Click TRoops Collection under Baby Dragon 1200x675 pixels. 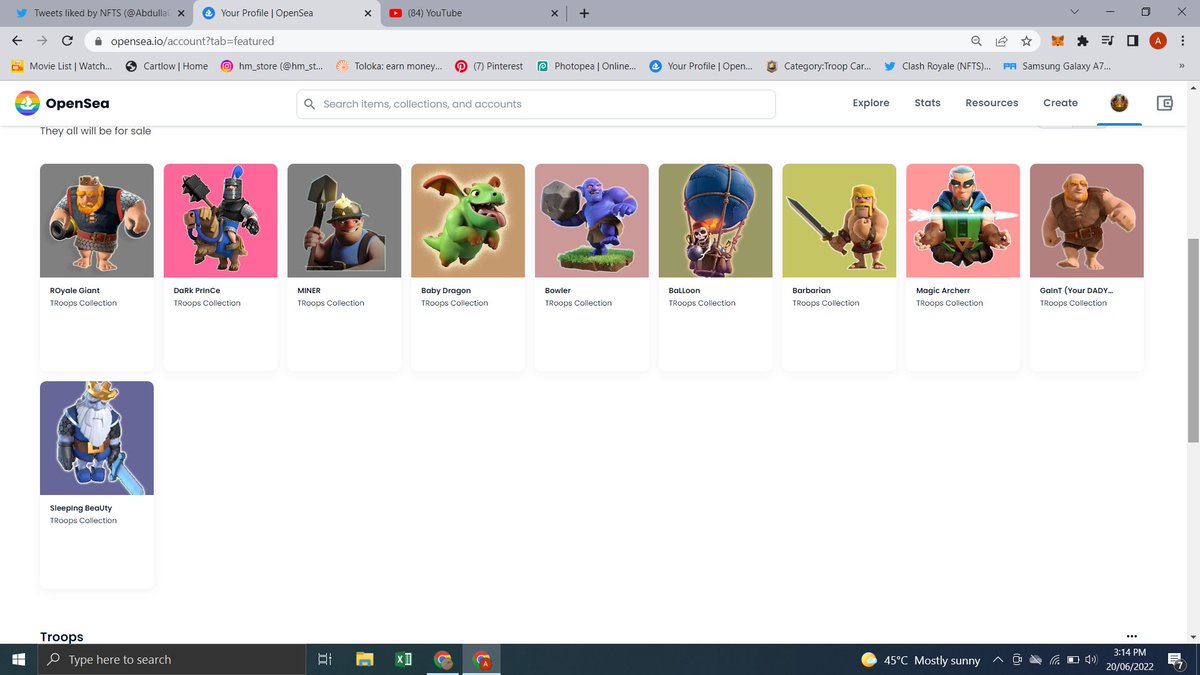[455, 303]
